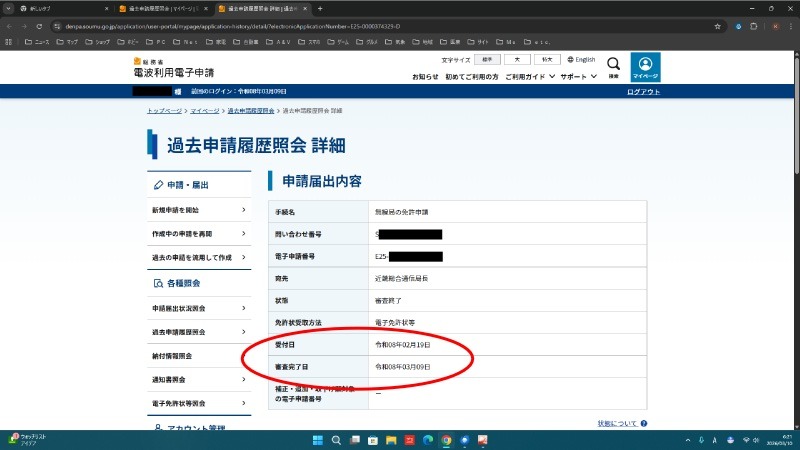Set font size to 大
The image size is (800, 450).
(515, 60)
